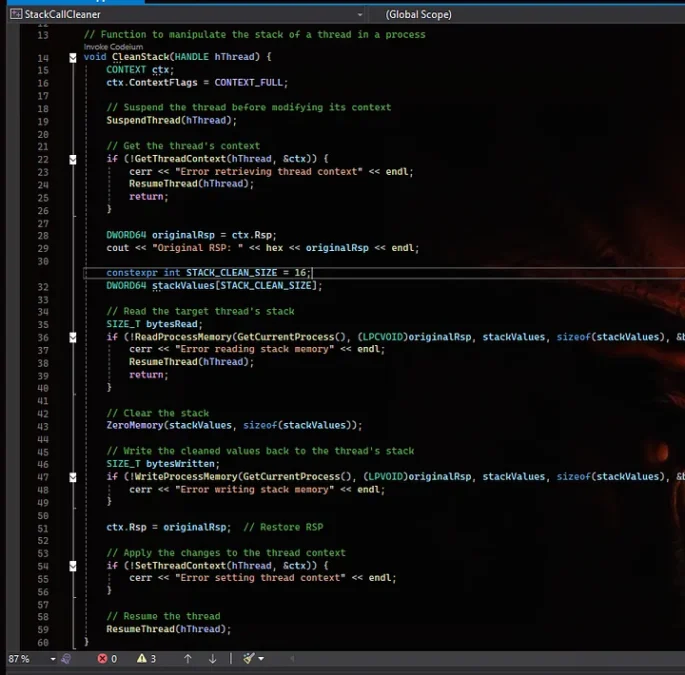
Task: Click line number 60 in the gutter
Action: click(x=43, y=642)
